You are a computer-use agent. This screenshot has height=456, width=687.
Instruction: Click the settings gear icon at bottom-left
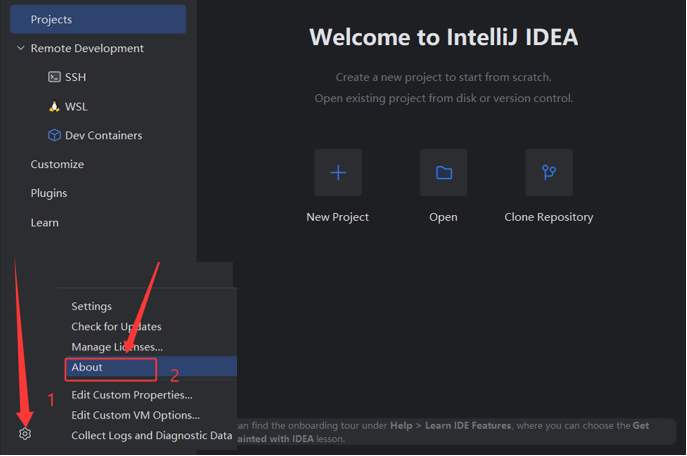pyautogui.click(x=25, y=434)
